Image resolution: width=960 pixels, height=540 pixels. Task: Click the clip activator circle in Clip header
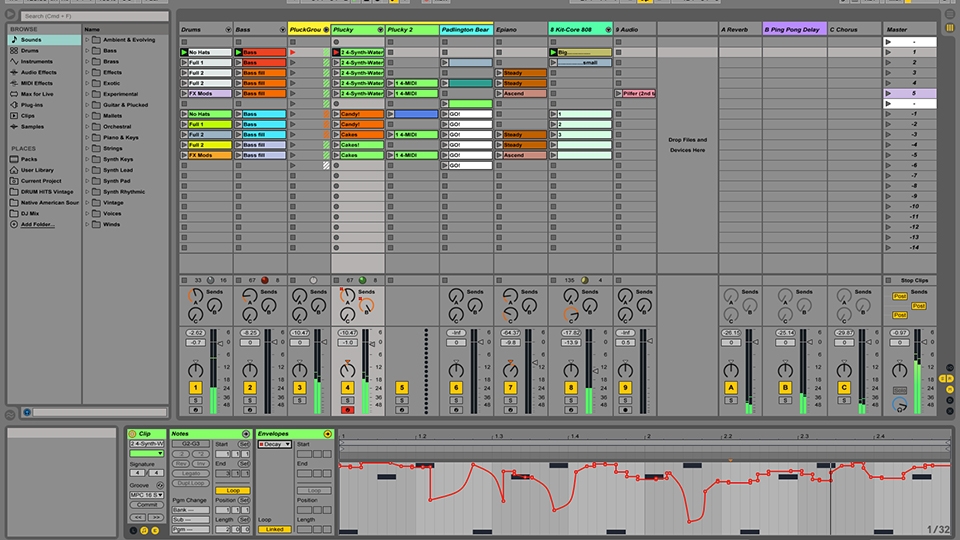coord(132,433)
